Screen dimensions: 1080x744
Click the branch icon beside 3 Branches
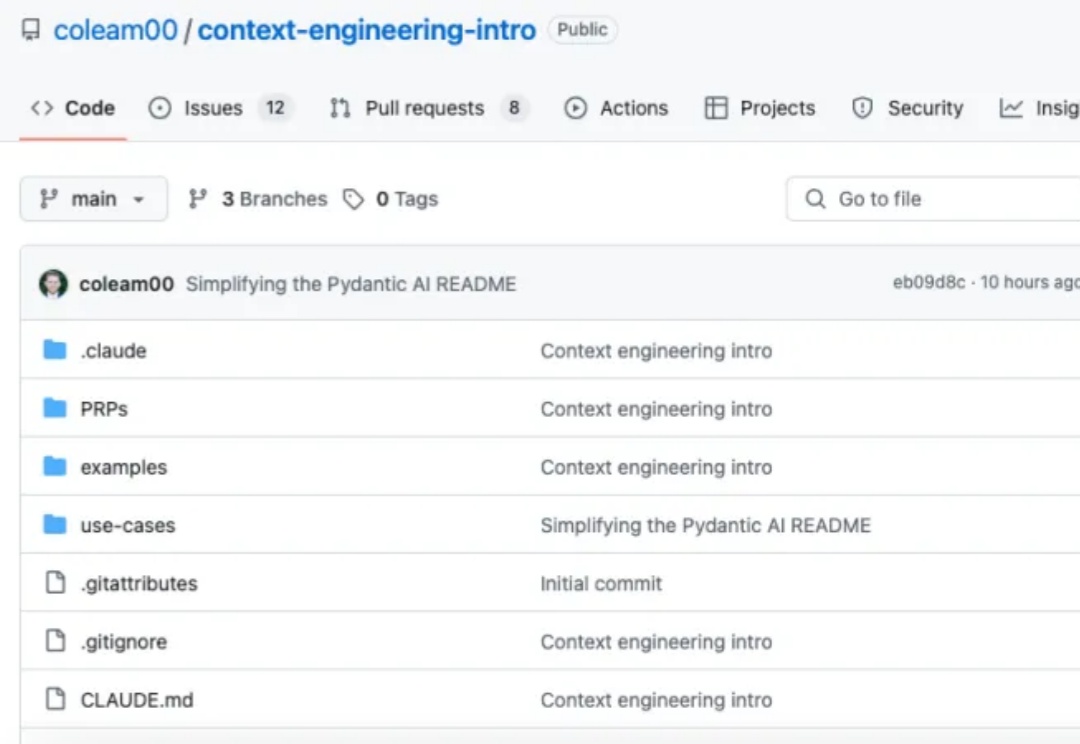(x=198, y=199)
